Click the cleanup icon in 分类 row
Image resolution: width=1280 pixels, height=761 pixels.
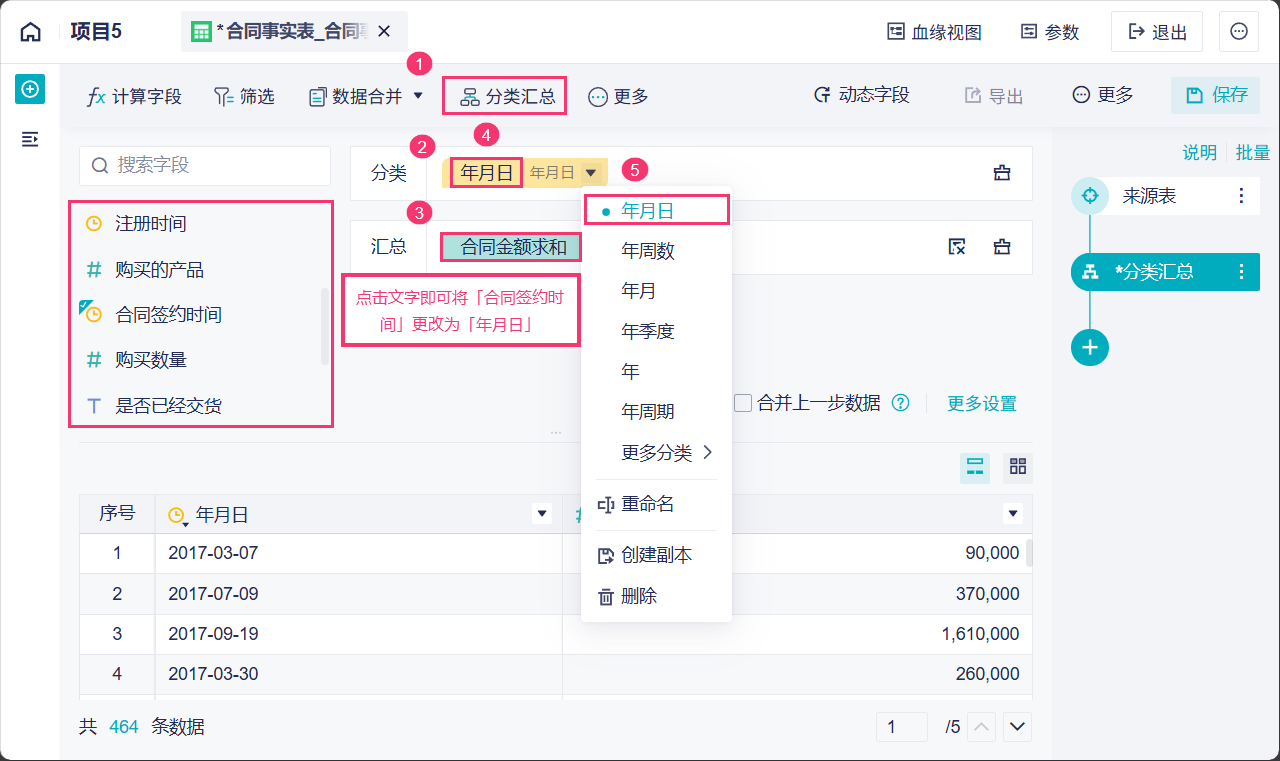[x=1001, y=173]
